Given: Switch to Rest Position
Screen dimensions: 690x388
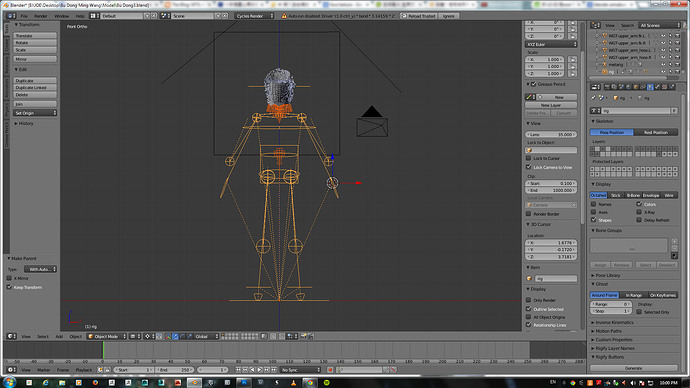Looking at the screenshot, I should click(656, 132).
